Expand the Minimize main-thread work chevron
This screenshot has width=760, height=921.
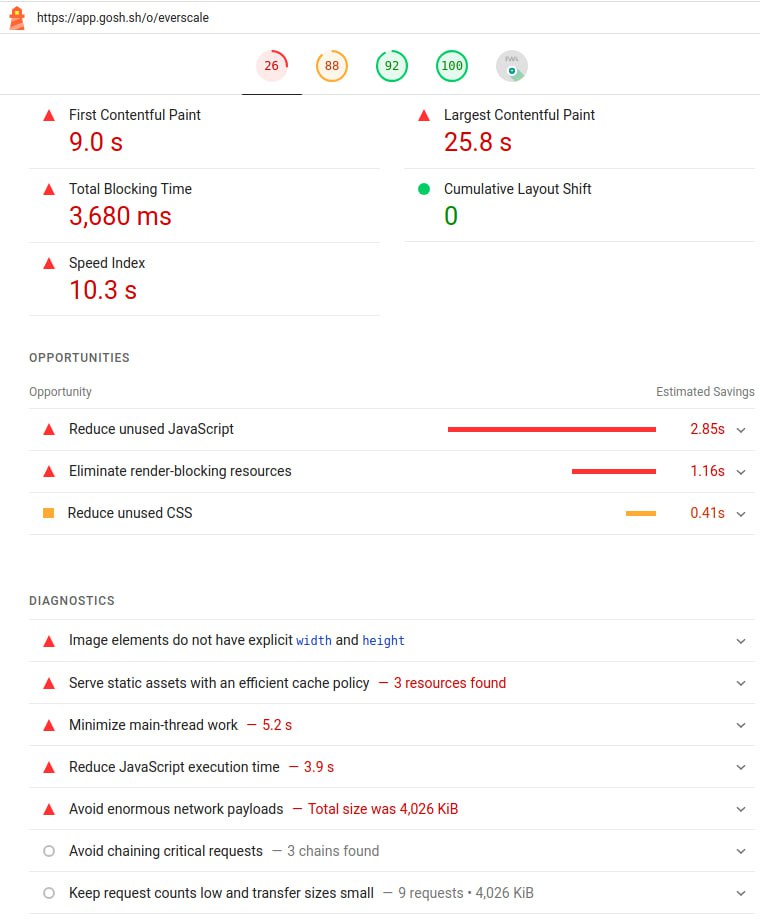[741, 726]
